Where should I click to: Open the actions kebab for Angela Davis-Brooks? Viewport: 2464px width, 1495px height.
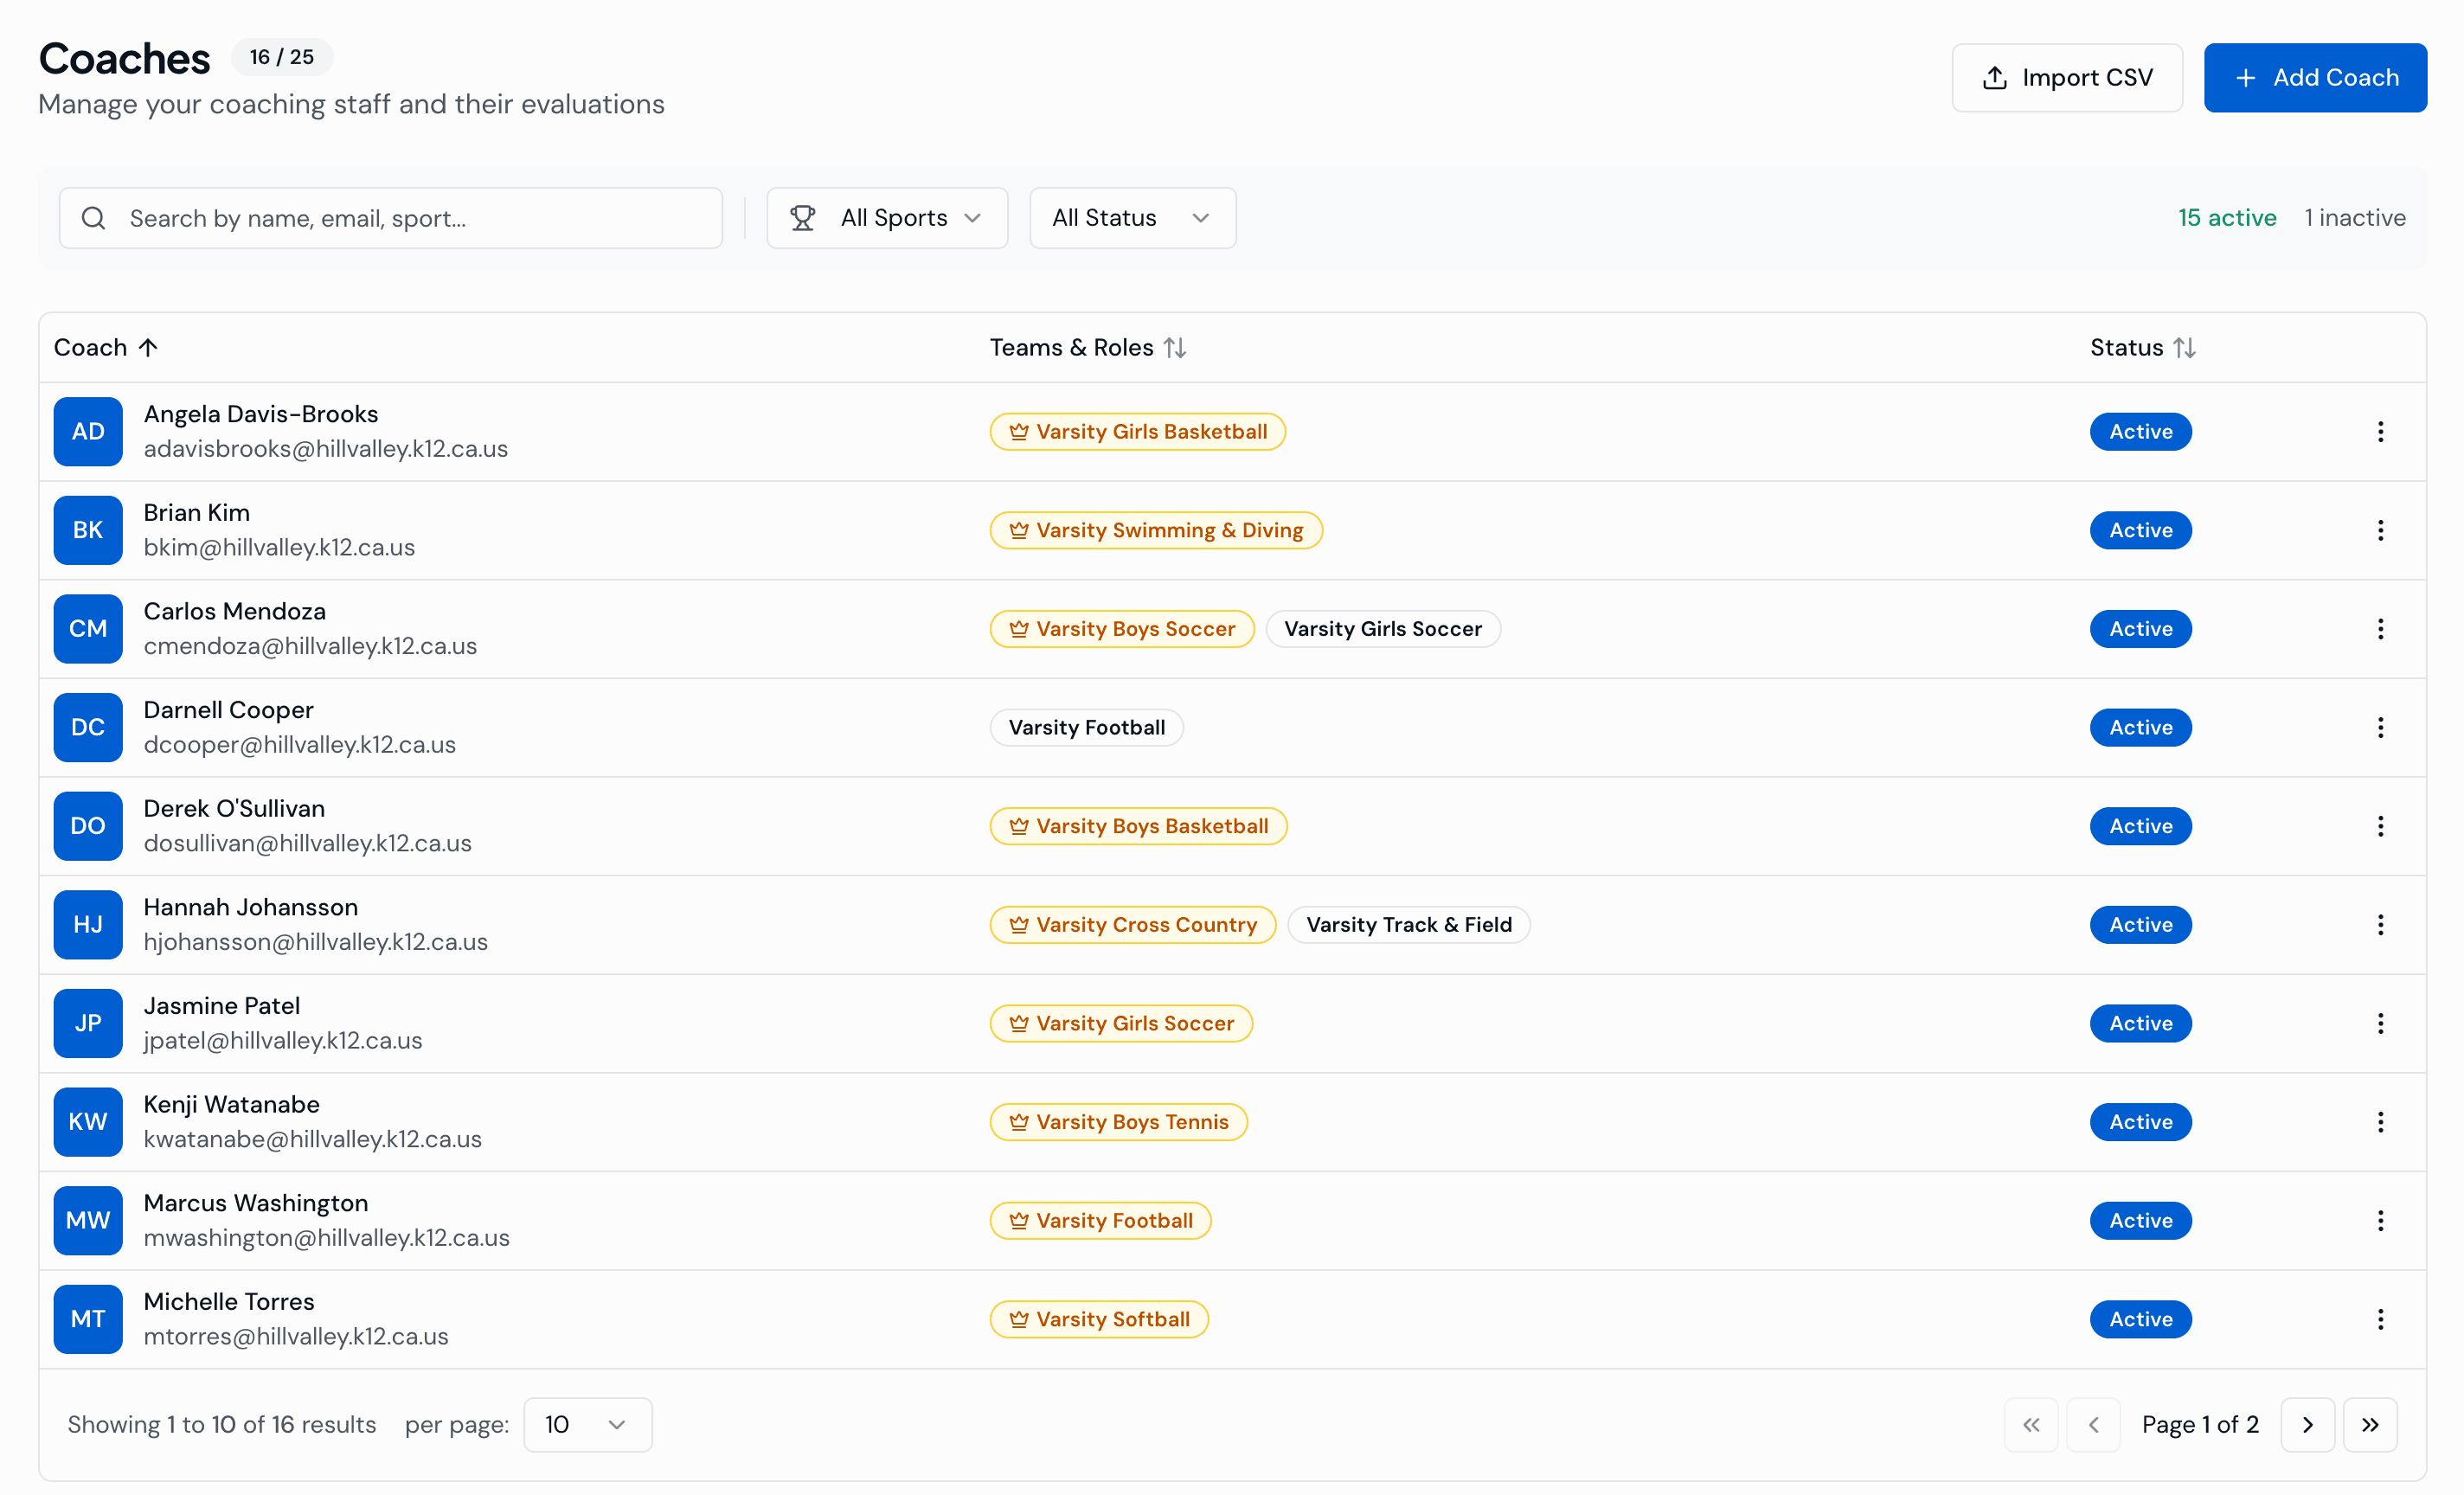pyautogui.click(x=2381, y=431)
